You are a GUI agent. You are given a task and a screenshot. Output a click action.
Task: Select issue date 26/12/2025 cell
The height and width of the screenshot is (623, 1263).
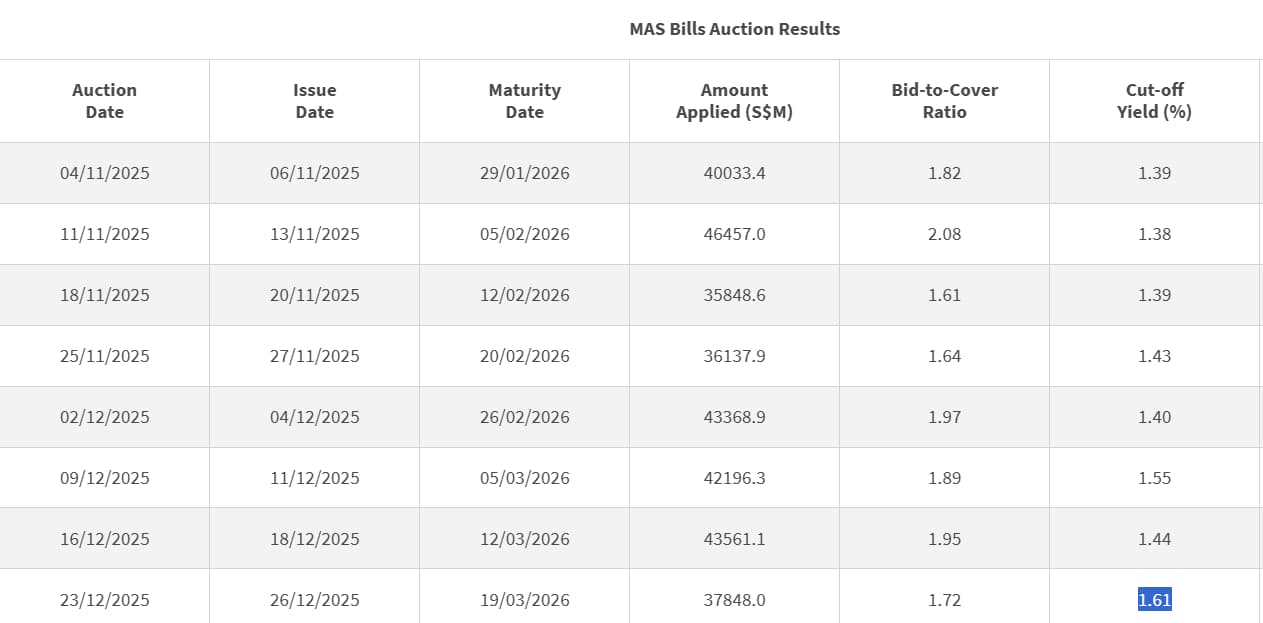pos(314,600)
